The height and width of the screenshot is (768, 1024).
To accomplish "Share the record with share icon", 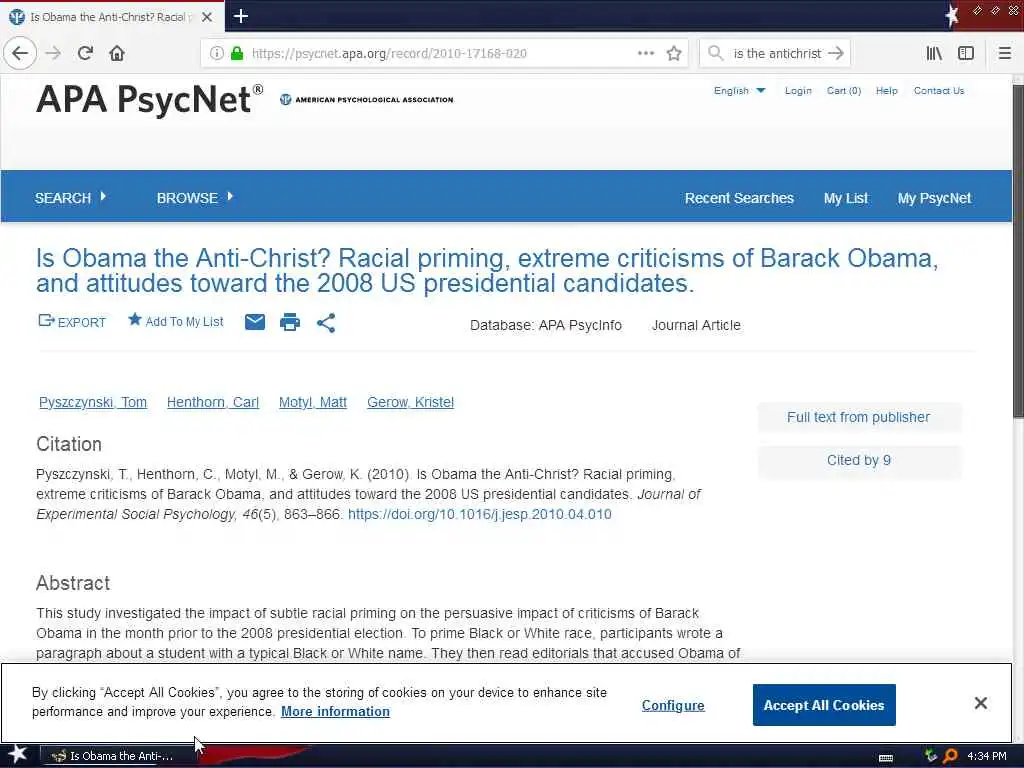I will click(326, 323).
